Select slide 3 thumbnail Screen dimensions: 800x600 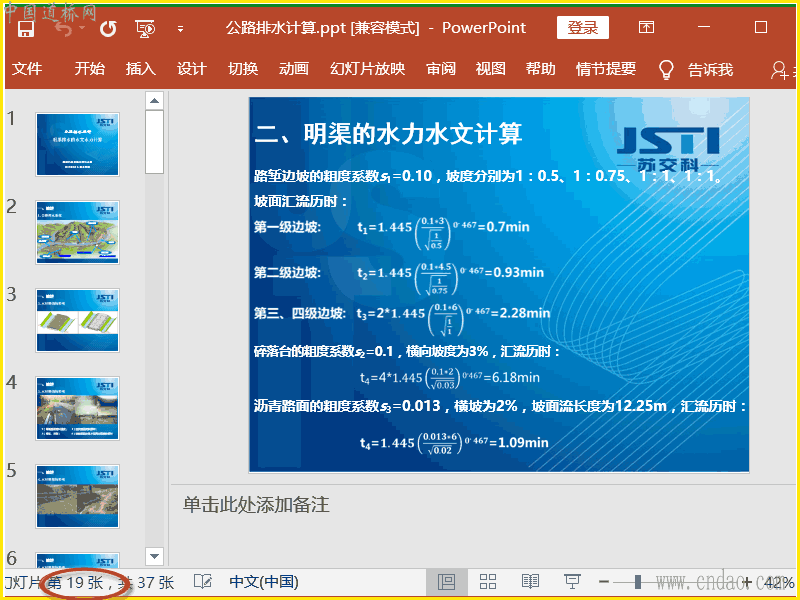pyautogui.click(x=78, y=320)
